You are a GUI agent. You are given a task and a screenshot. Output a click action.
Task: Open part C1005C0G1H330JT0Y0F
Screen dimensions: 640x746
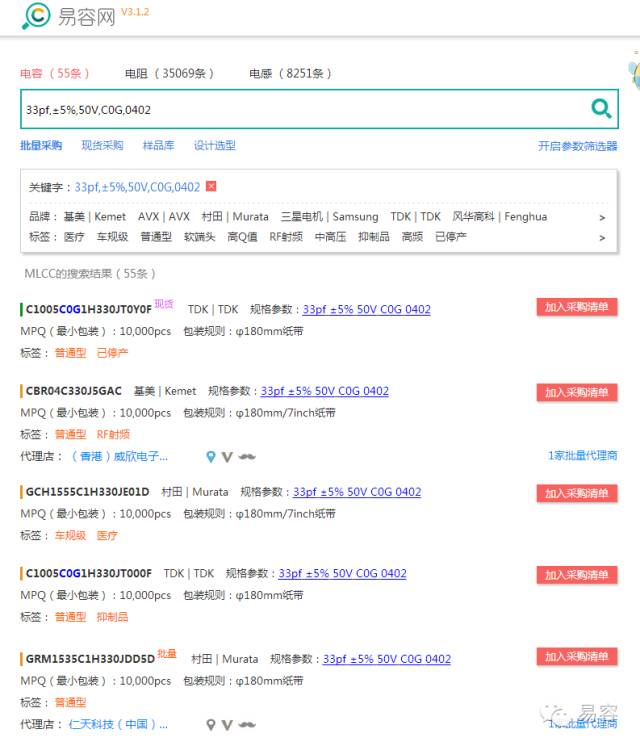(x=89, y=309)
